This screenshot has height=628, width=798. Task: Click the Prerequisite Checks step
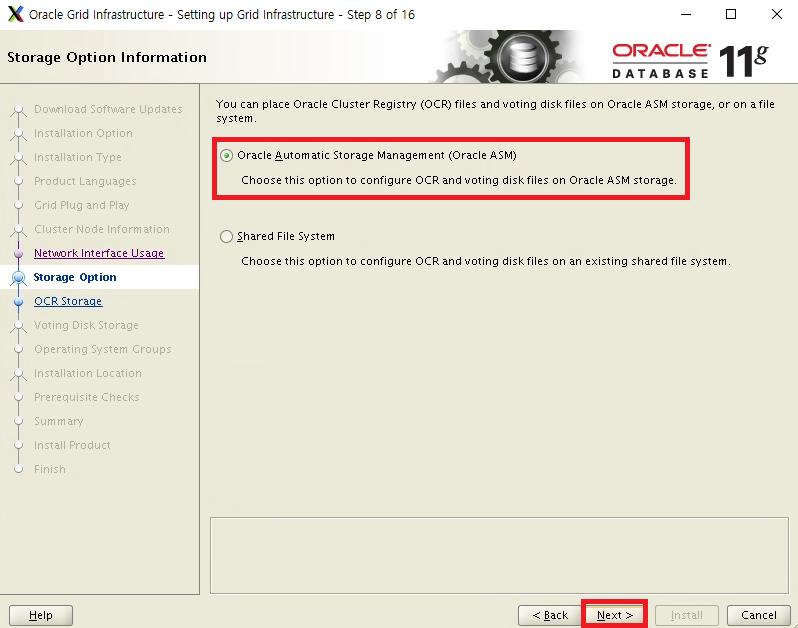pos(87,397)
